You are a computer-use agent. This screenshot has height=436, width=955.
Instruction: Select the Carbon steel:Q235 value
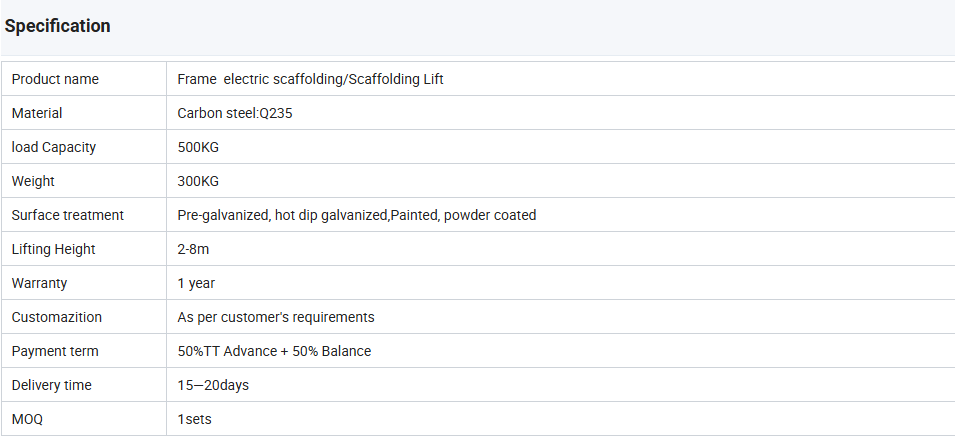(235, 113)
